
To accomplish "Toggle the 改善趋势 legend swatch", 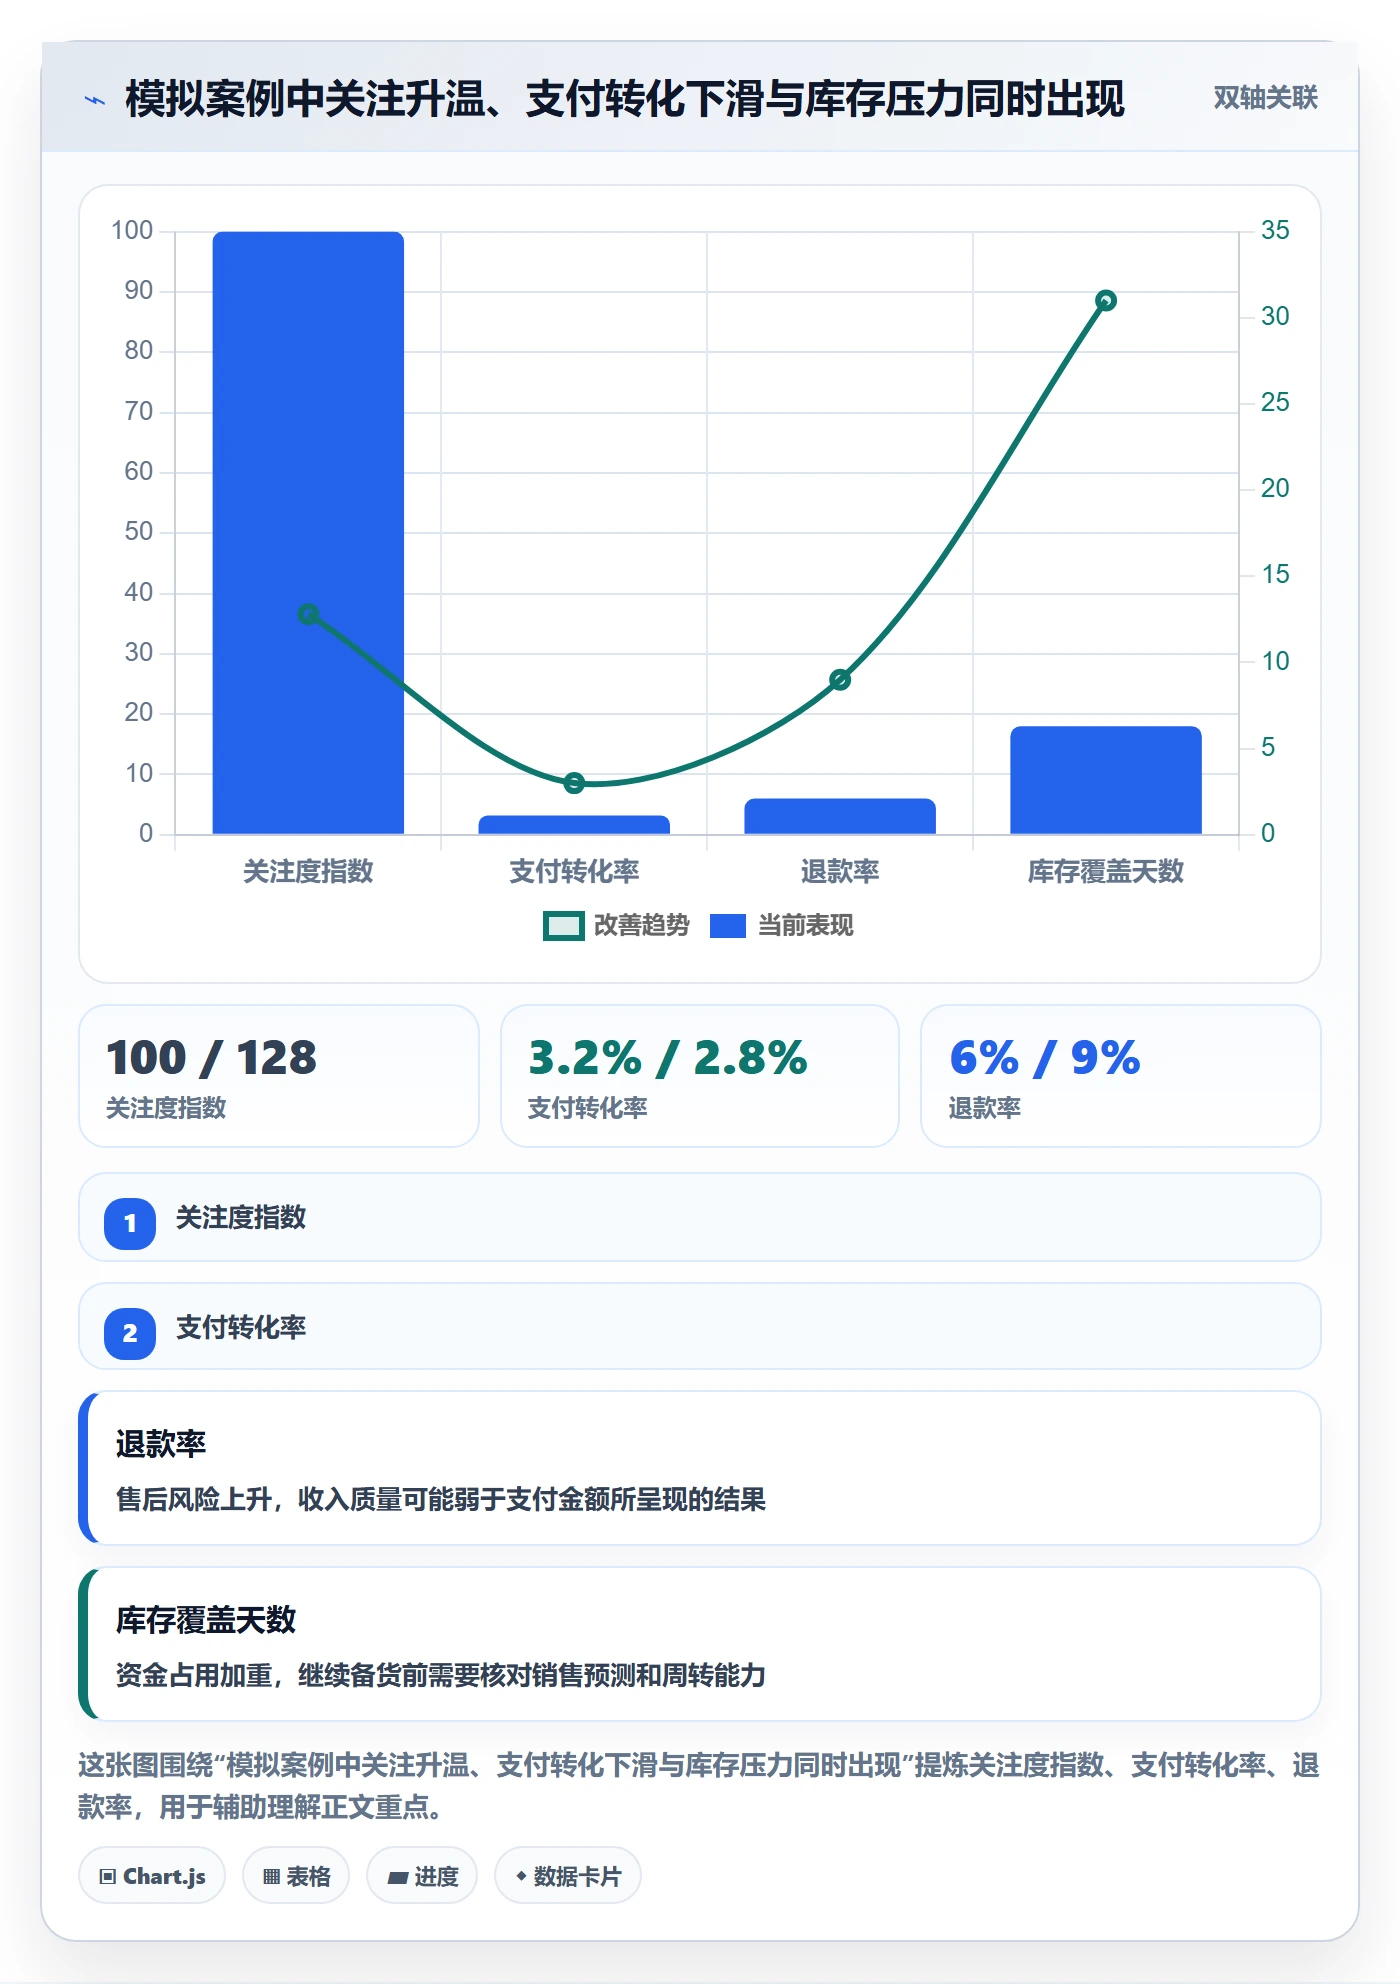I will point(564,926).
